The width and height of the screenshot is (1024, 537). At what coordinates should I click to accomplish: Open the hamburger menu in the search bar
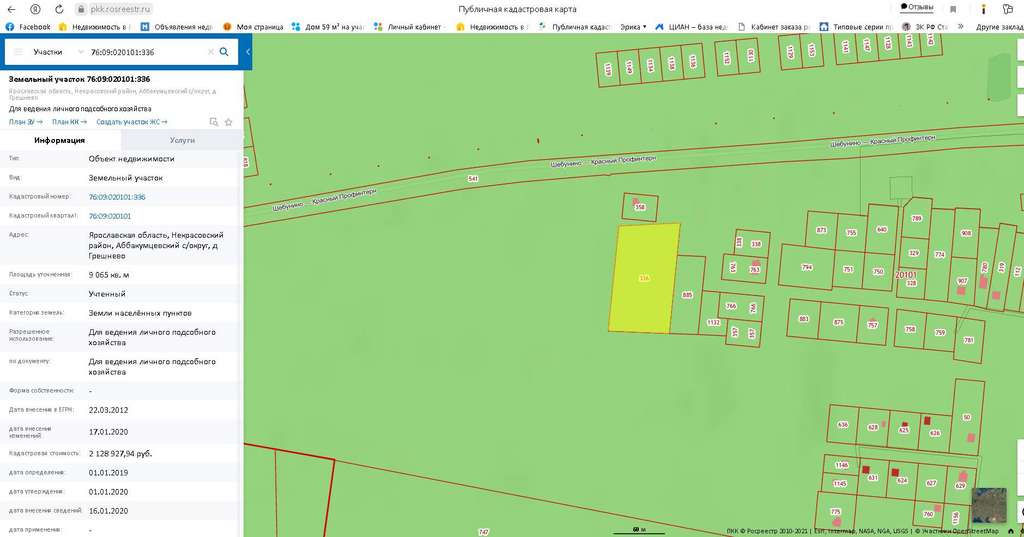[18, 51]
